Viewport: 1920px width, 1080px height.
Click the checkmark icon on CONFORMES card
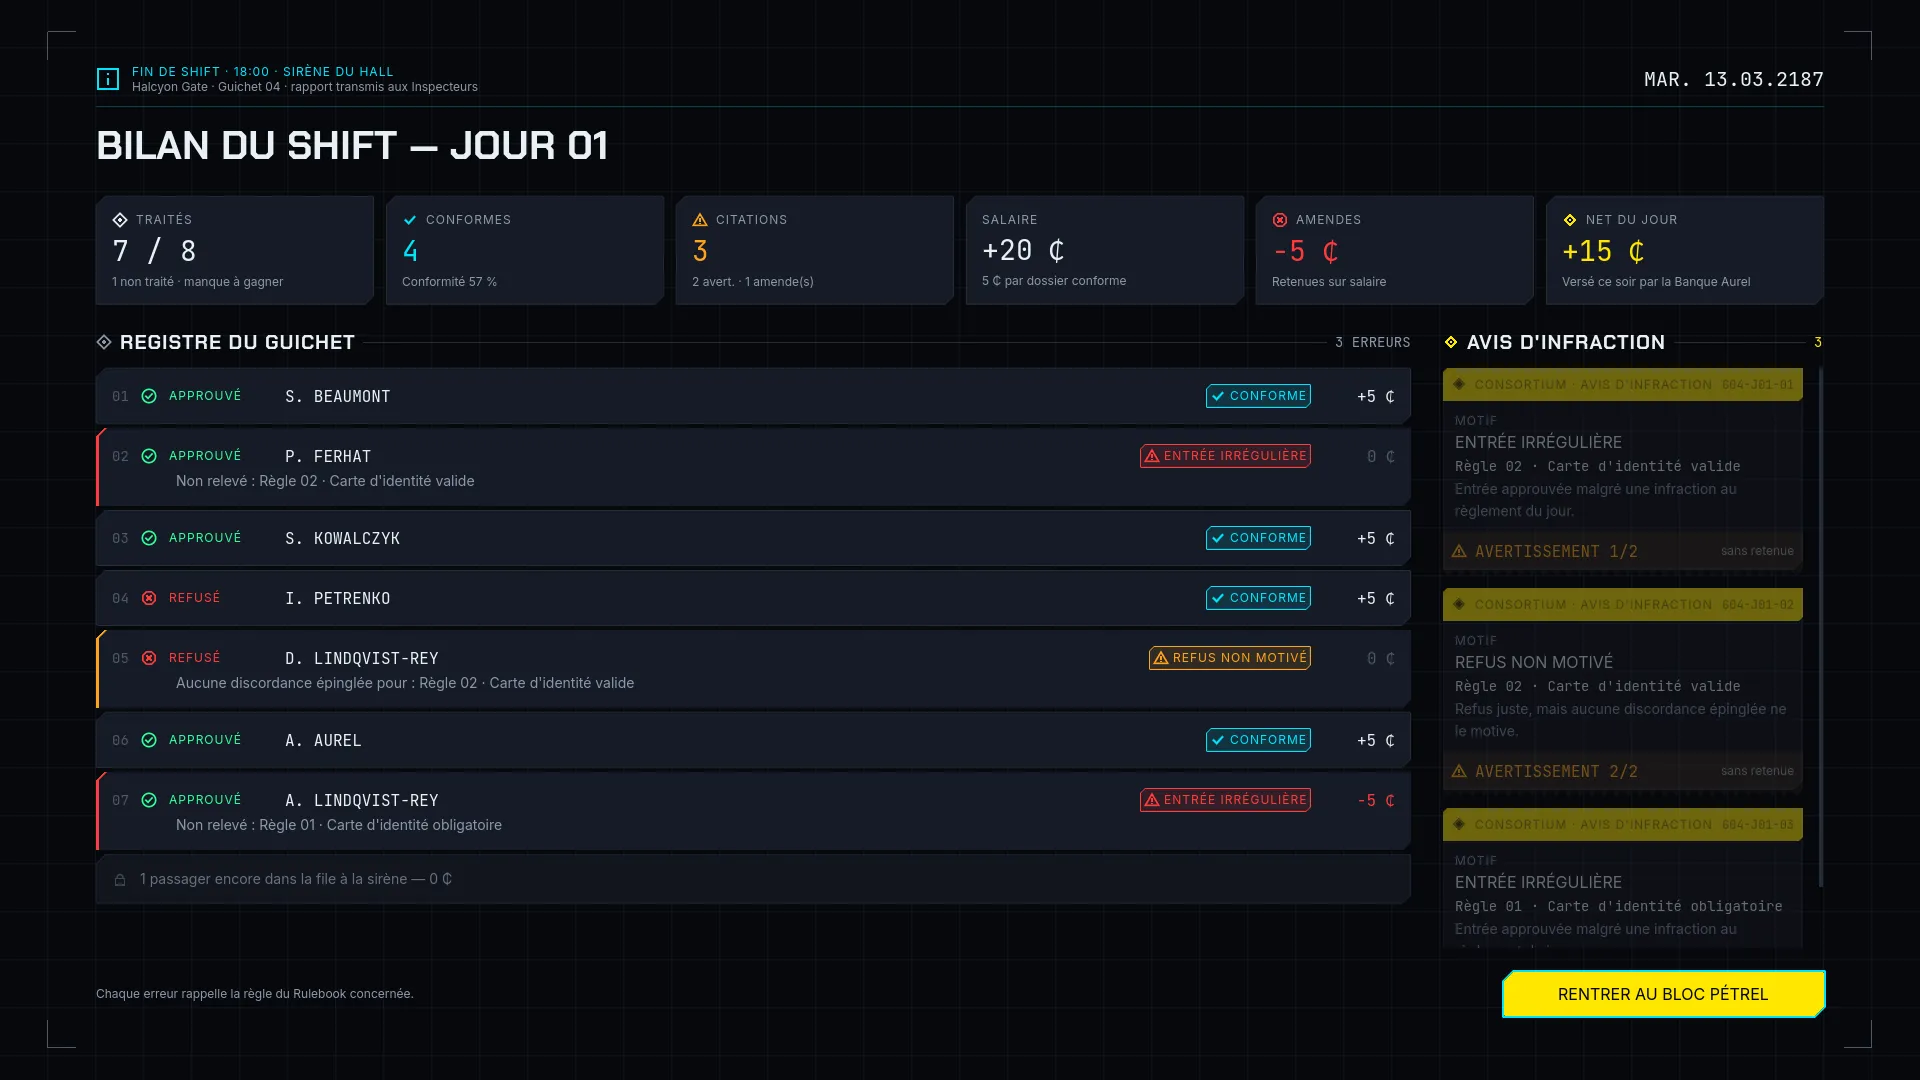[410, 220]
